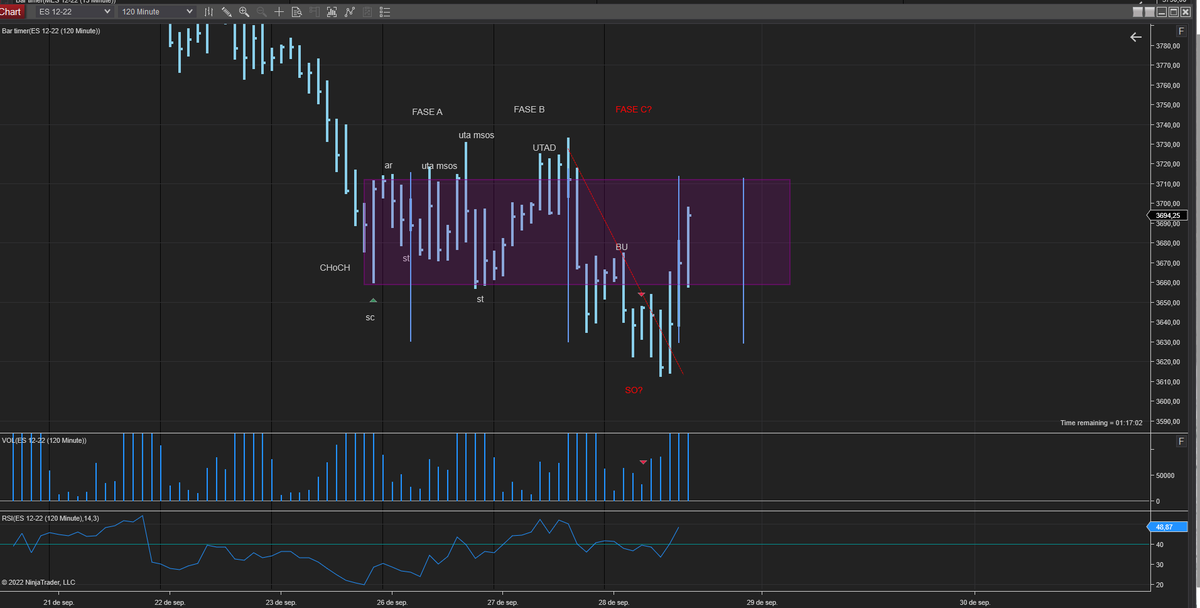Open the Indicators toolbar icon
The width and height of the screenshot is (1200, 608).
(350, 12)
